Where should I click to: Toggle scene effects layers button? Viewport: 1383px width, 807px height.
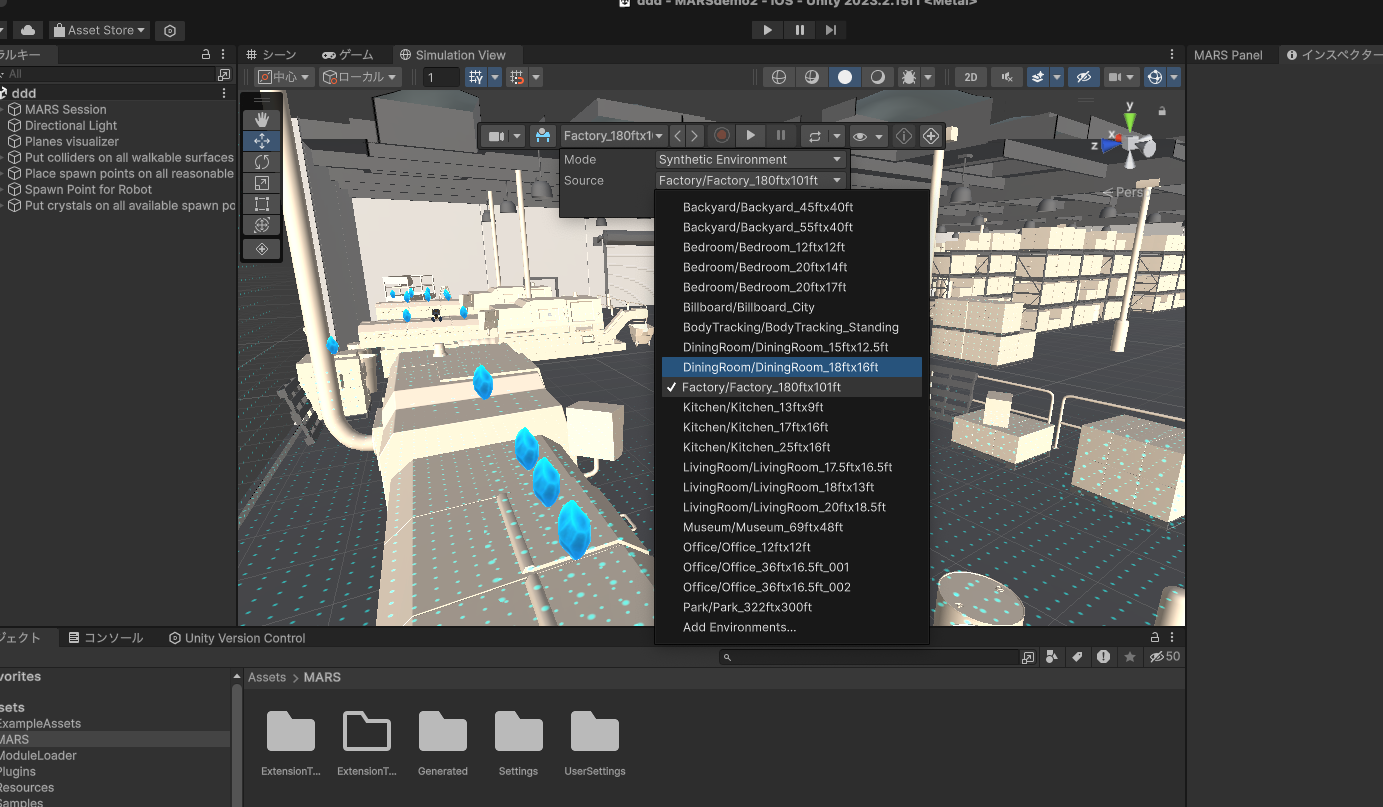(1039, 77)
